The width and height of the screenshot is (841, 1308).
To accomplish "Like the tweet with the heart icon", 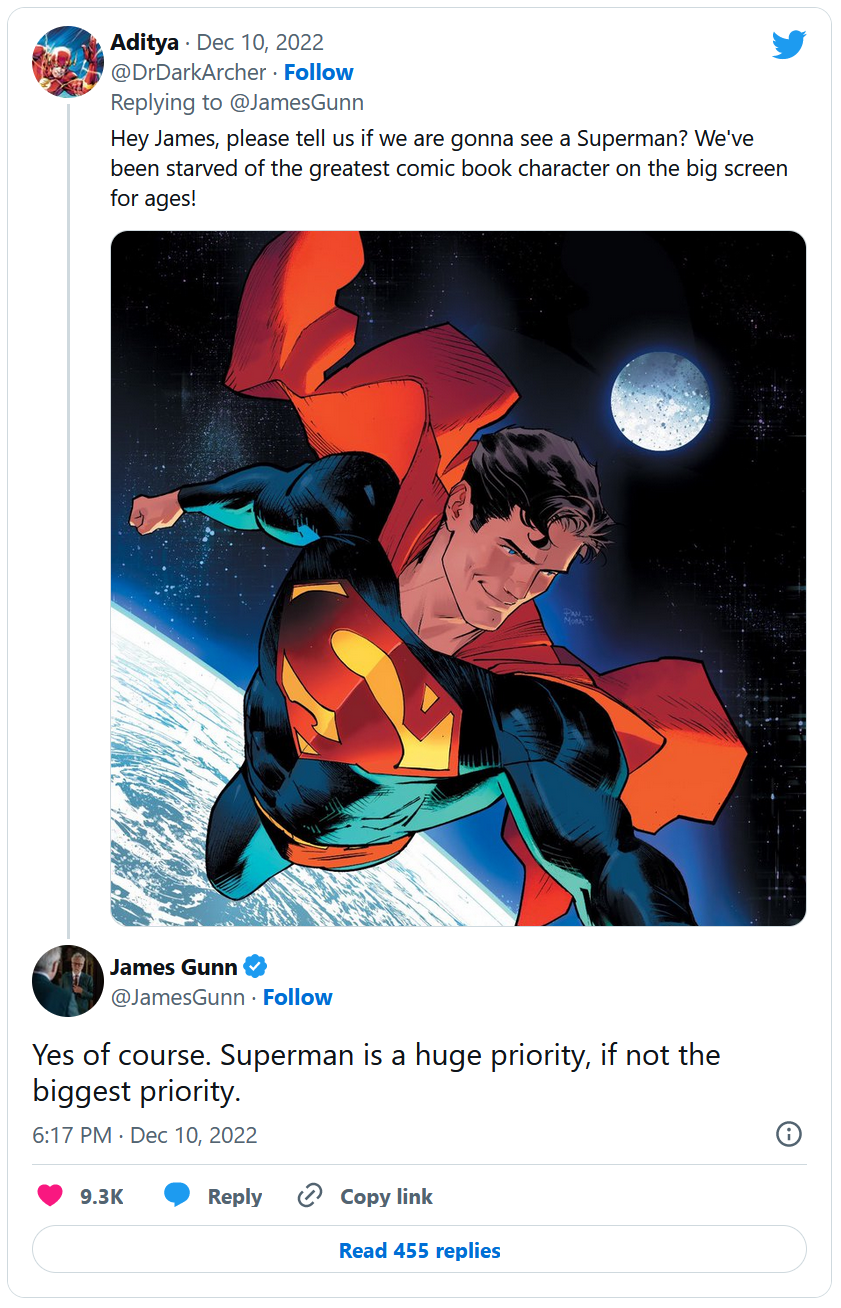I will (x=50, y=1196).
